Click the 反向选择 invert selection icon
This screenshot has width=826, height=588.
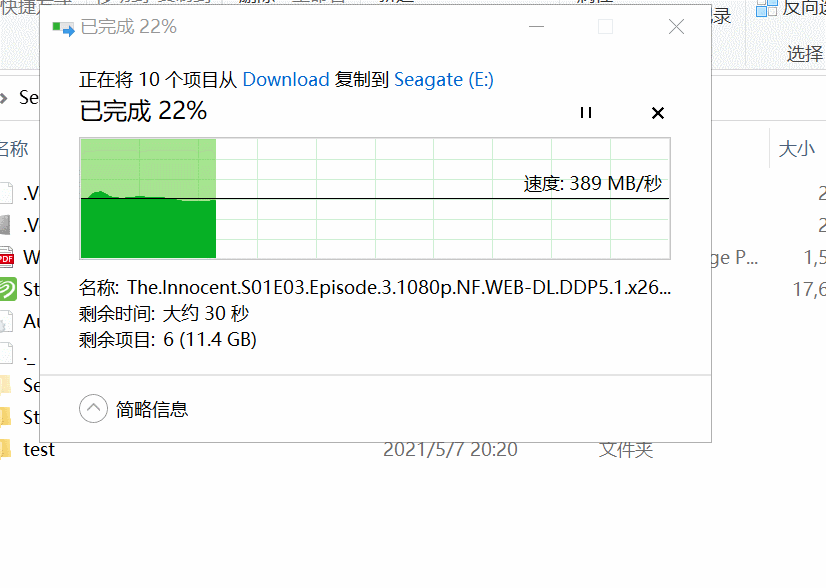[766, 8]
